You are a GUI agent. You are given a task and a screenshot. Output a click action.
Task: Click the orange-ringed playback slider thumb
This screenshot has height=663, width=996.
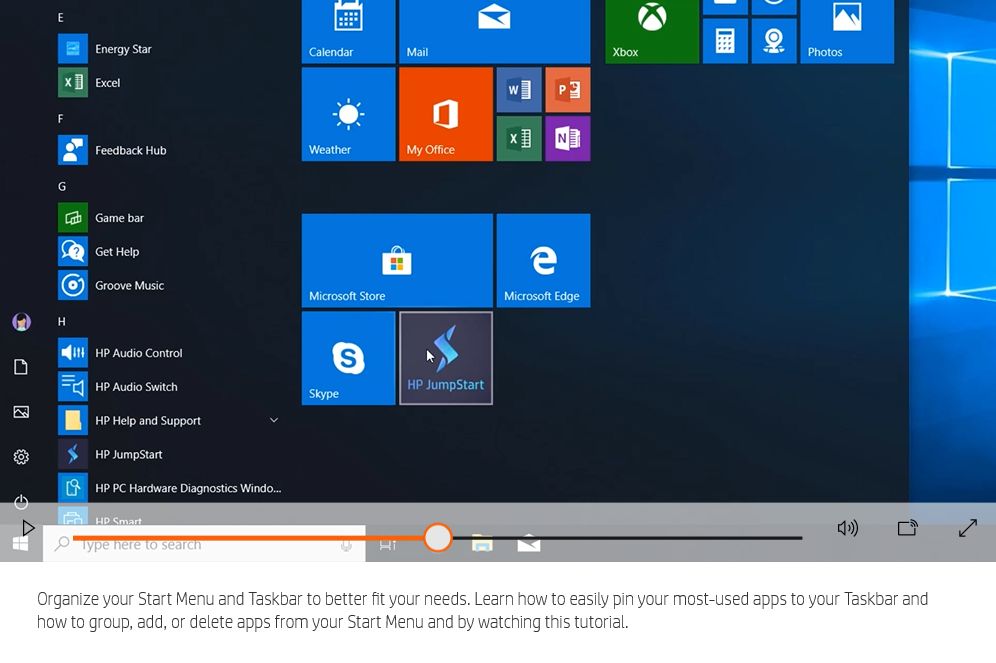(x=438, y=537)
